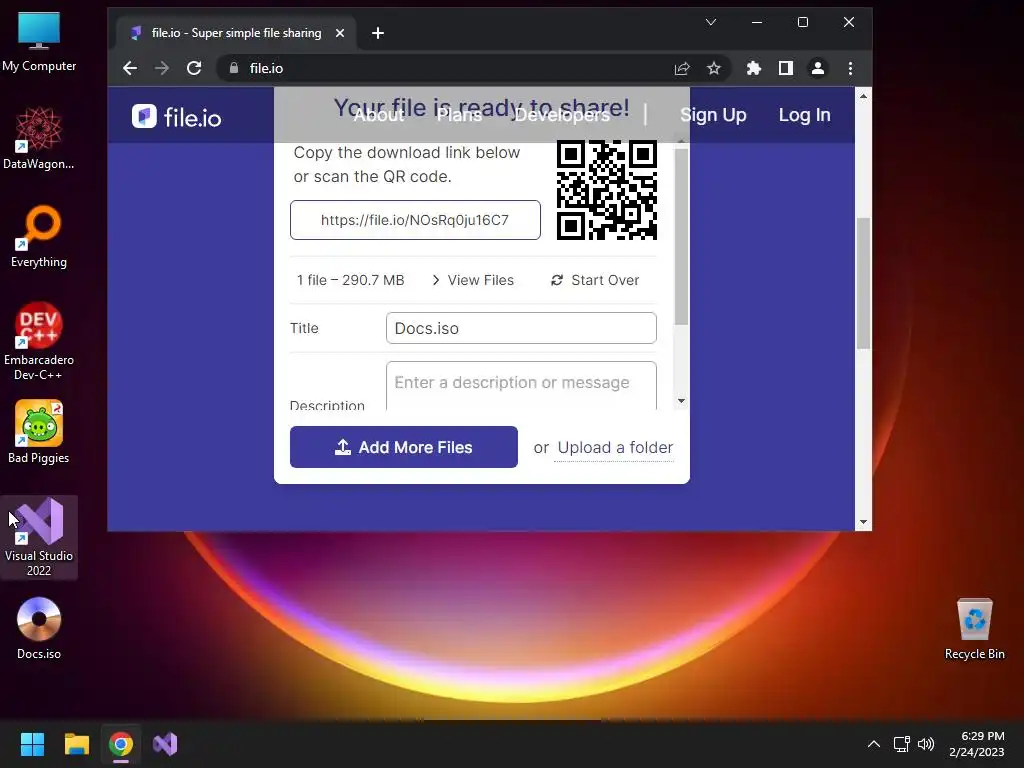Click Chrome icon in taskbar

pyautogui.click(x=121, y=744)
